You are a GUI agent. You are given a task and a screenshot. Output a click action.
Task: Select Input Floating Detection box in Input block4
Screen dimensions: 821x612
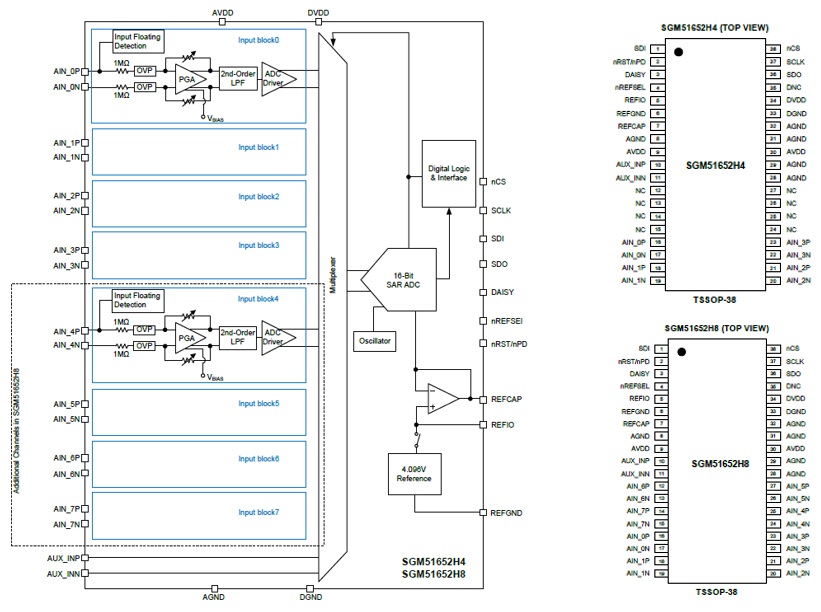tap(138, 300)
